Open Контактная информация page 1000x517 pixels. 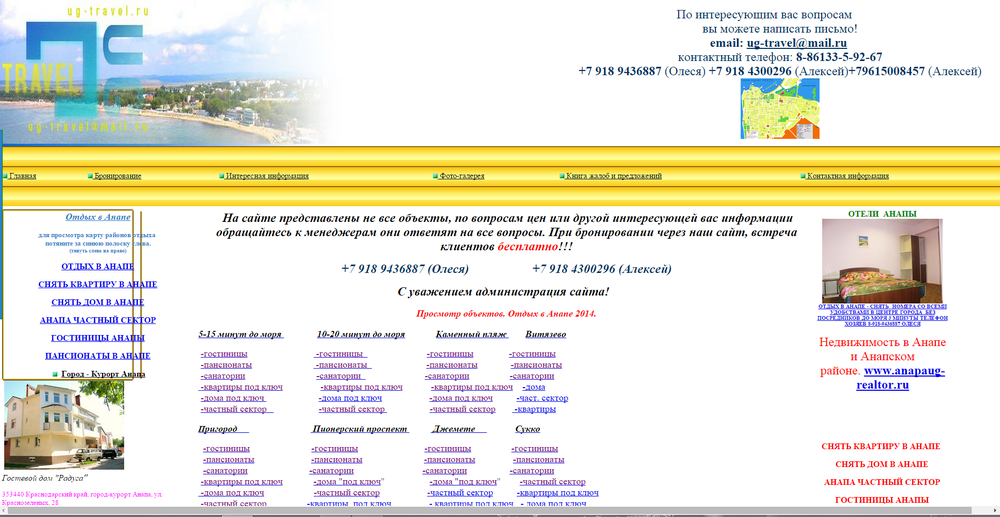tap(848, 176)
